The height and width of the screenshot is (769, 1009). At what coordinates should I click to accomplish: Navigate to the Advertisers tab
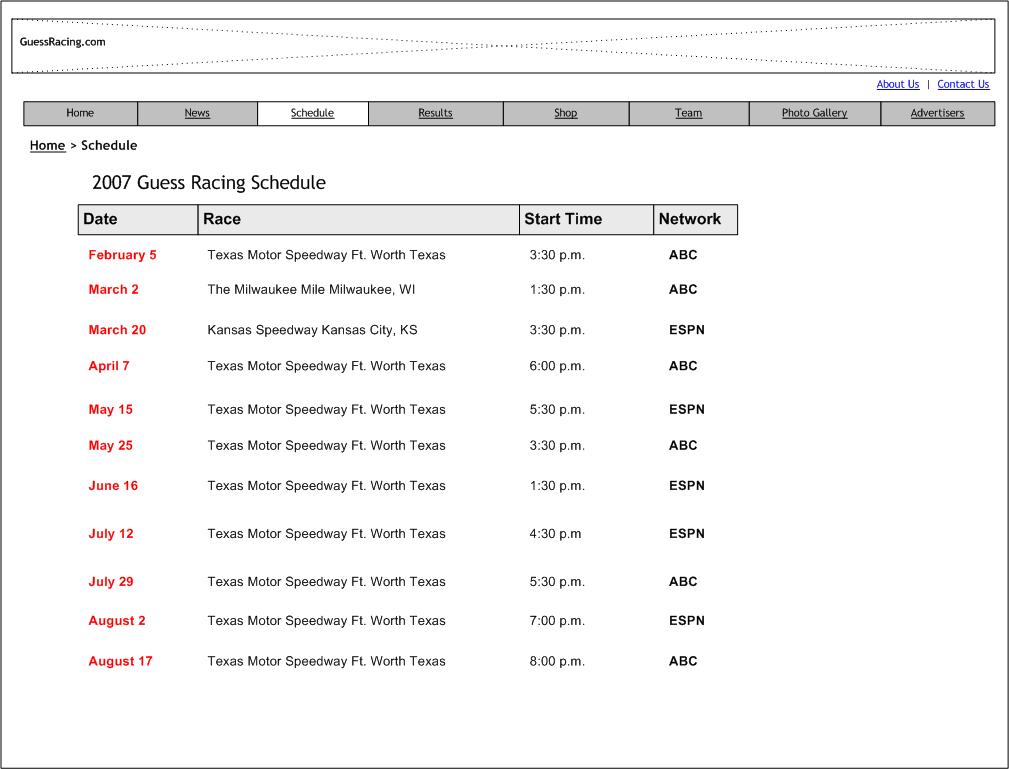937,113
